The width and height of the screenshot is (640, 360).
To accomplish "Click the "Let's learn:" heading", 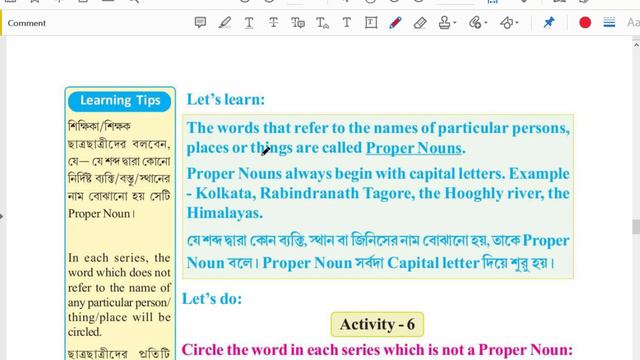I will click(226, 100).
